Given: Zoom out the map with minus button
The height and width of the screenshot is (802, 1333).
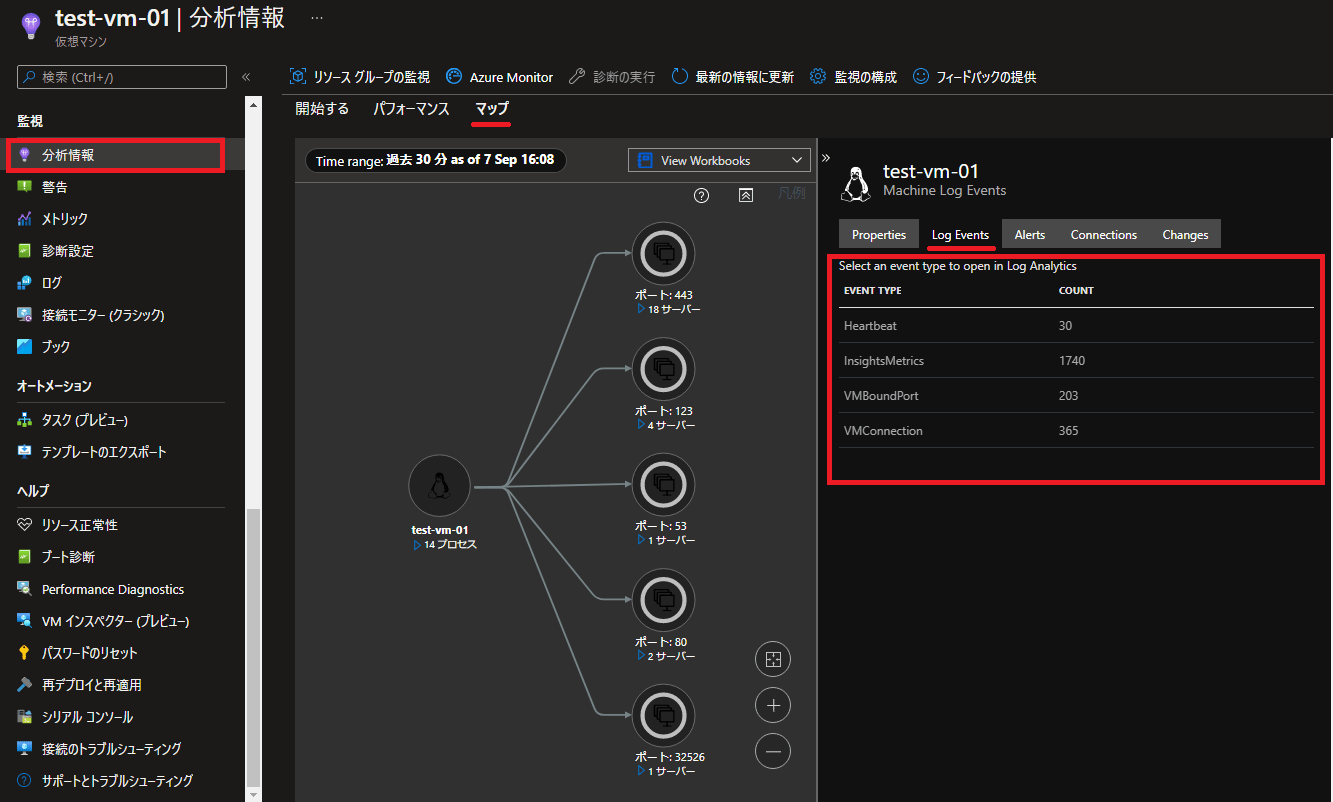Looking at the screenshot, I should (773, 751).
